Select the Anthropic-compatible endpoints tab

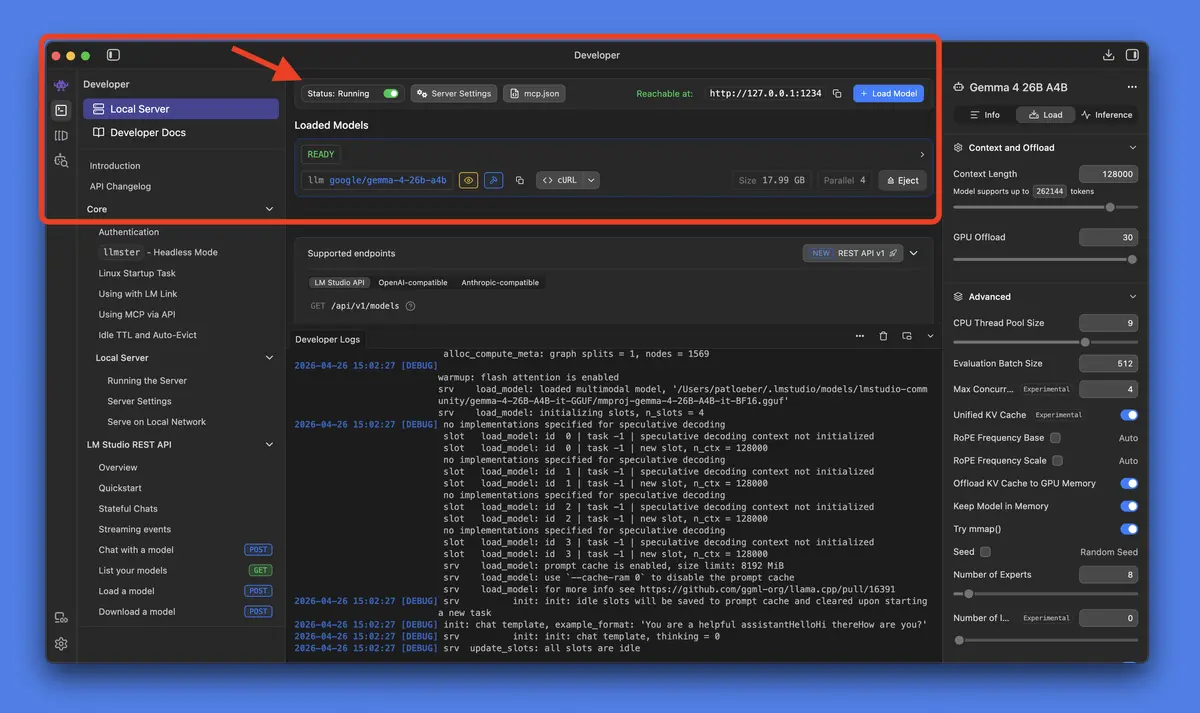coord(500,282)
